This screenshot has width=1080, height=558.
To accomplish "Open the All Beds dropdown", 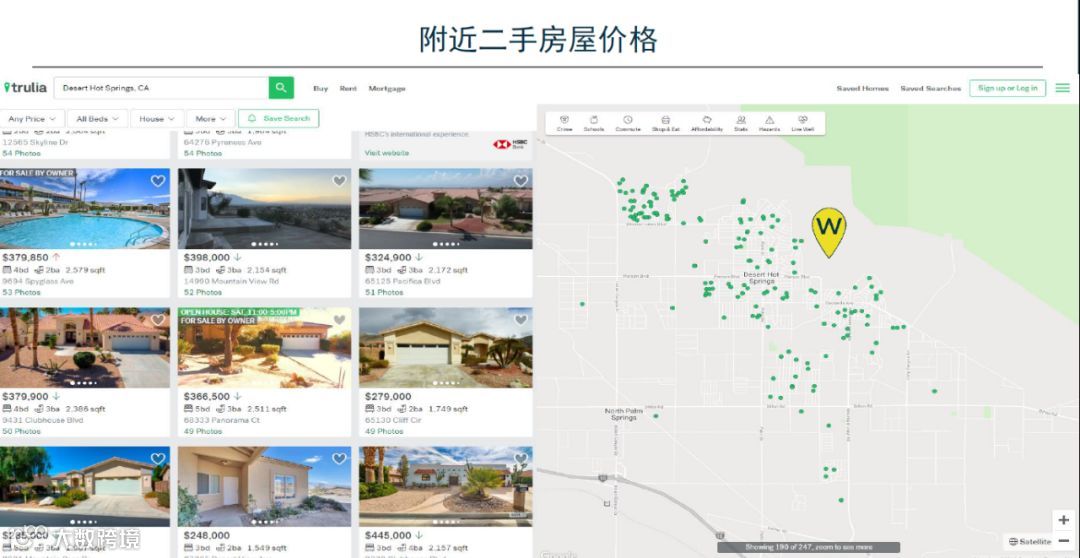I will click(97, 118).
